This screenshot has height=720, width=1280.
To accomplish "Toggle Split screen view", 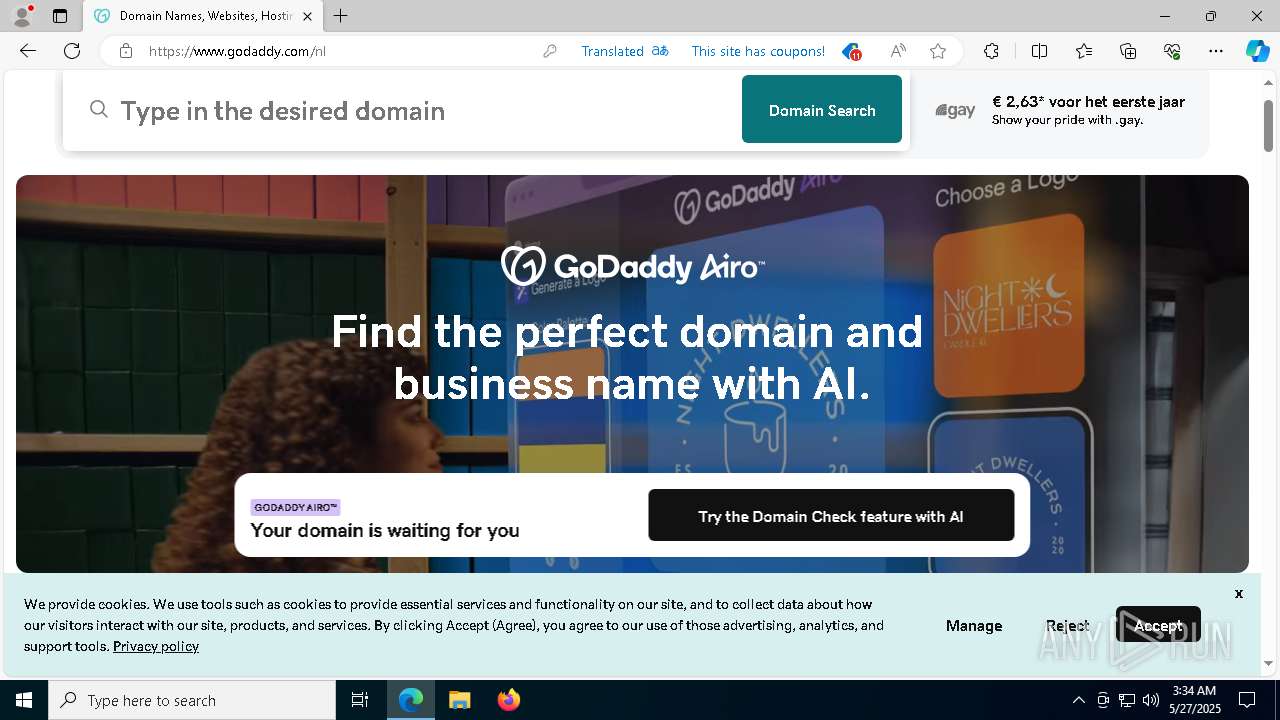I will [x=1039, y=51].
